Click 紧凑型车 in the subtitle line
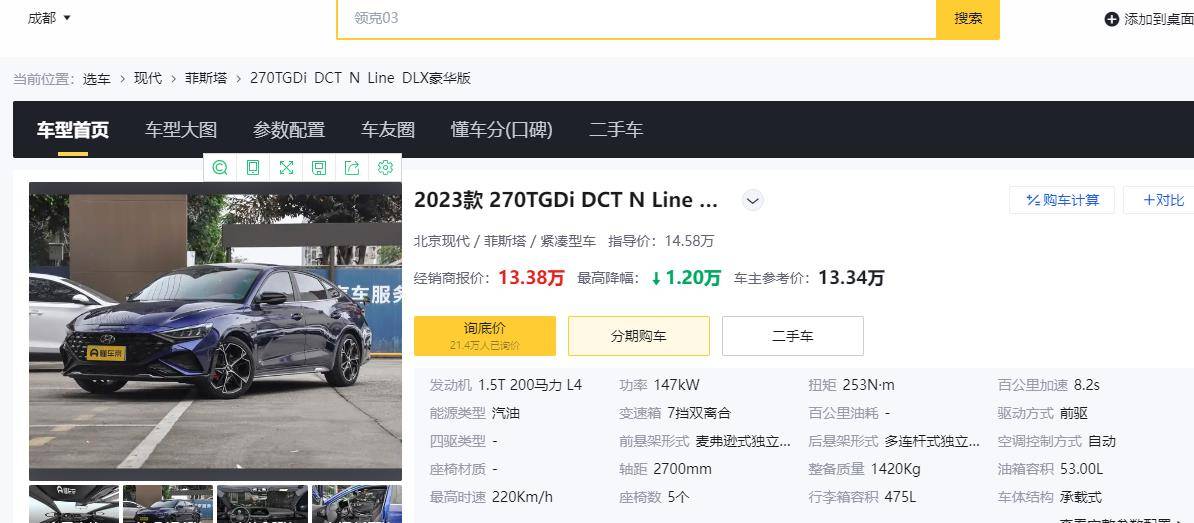 [568, 241]
